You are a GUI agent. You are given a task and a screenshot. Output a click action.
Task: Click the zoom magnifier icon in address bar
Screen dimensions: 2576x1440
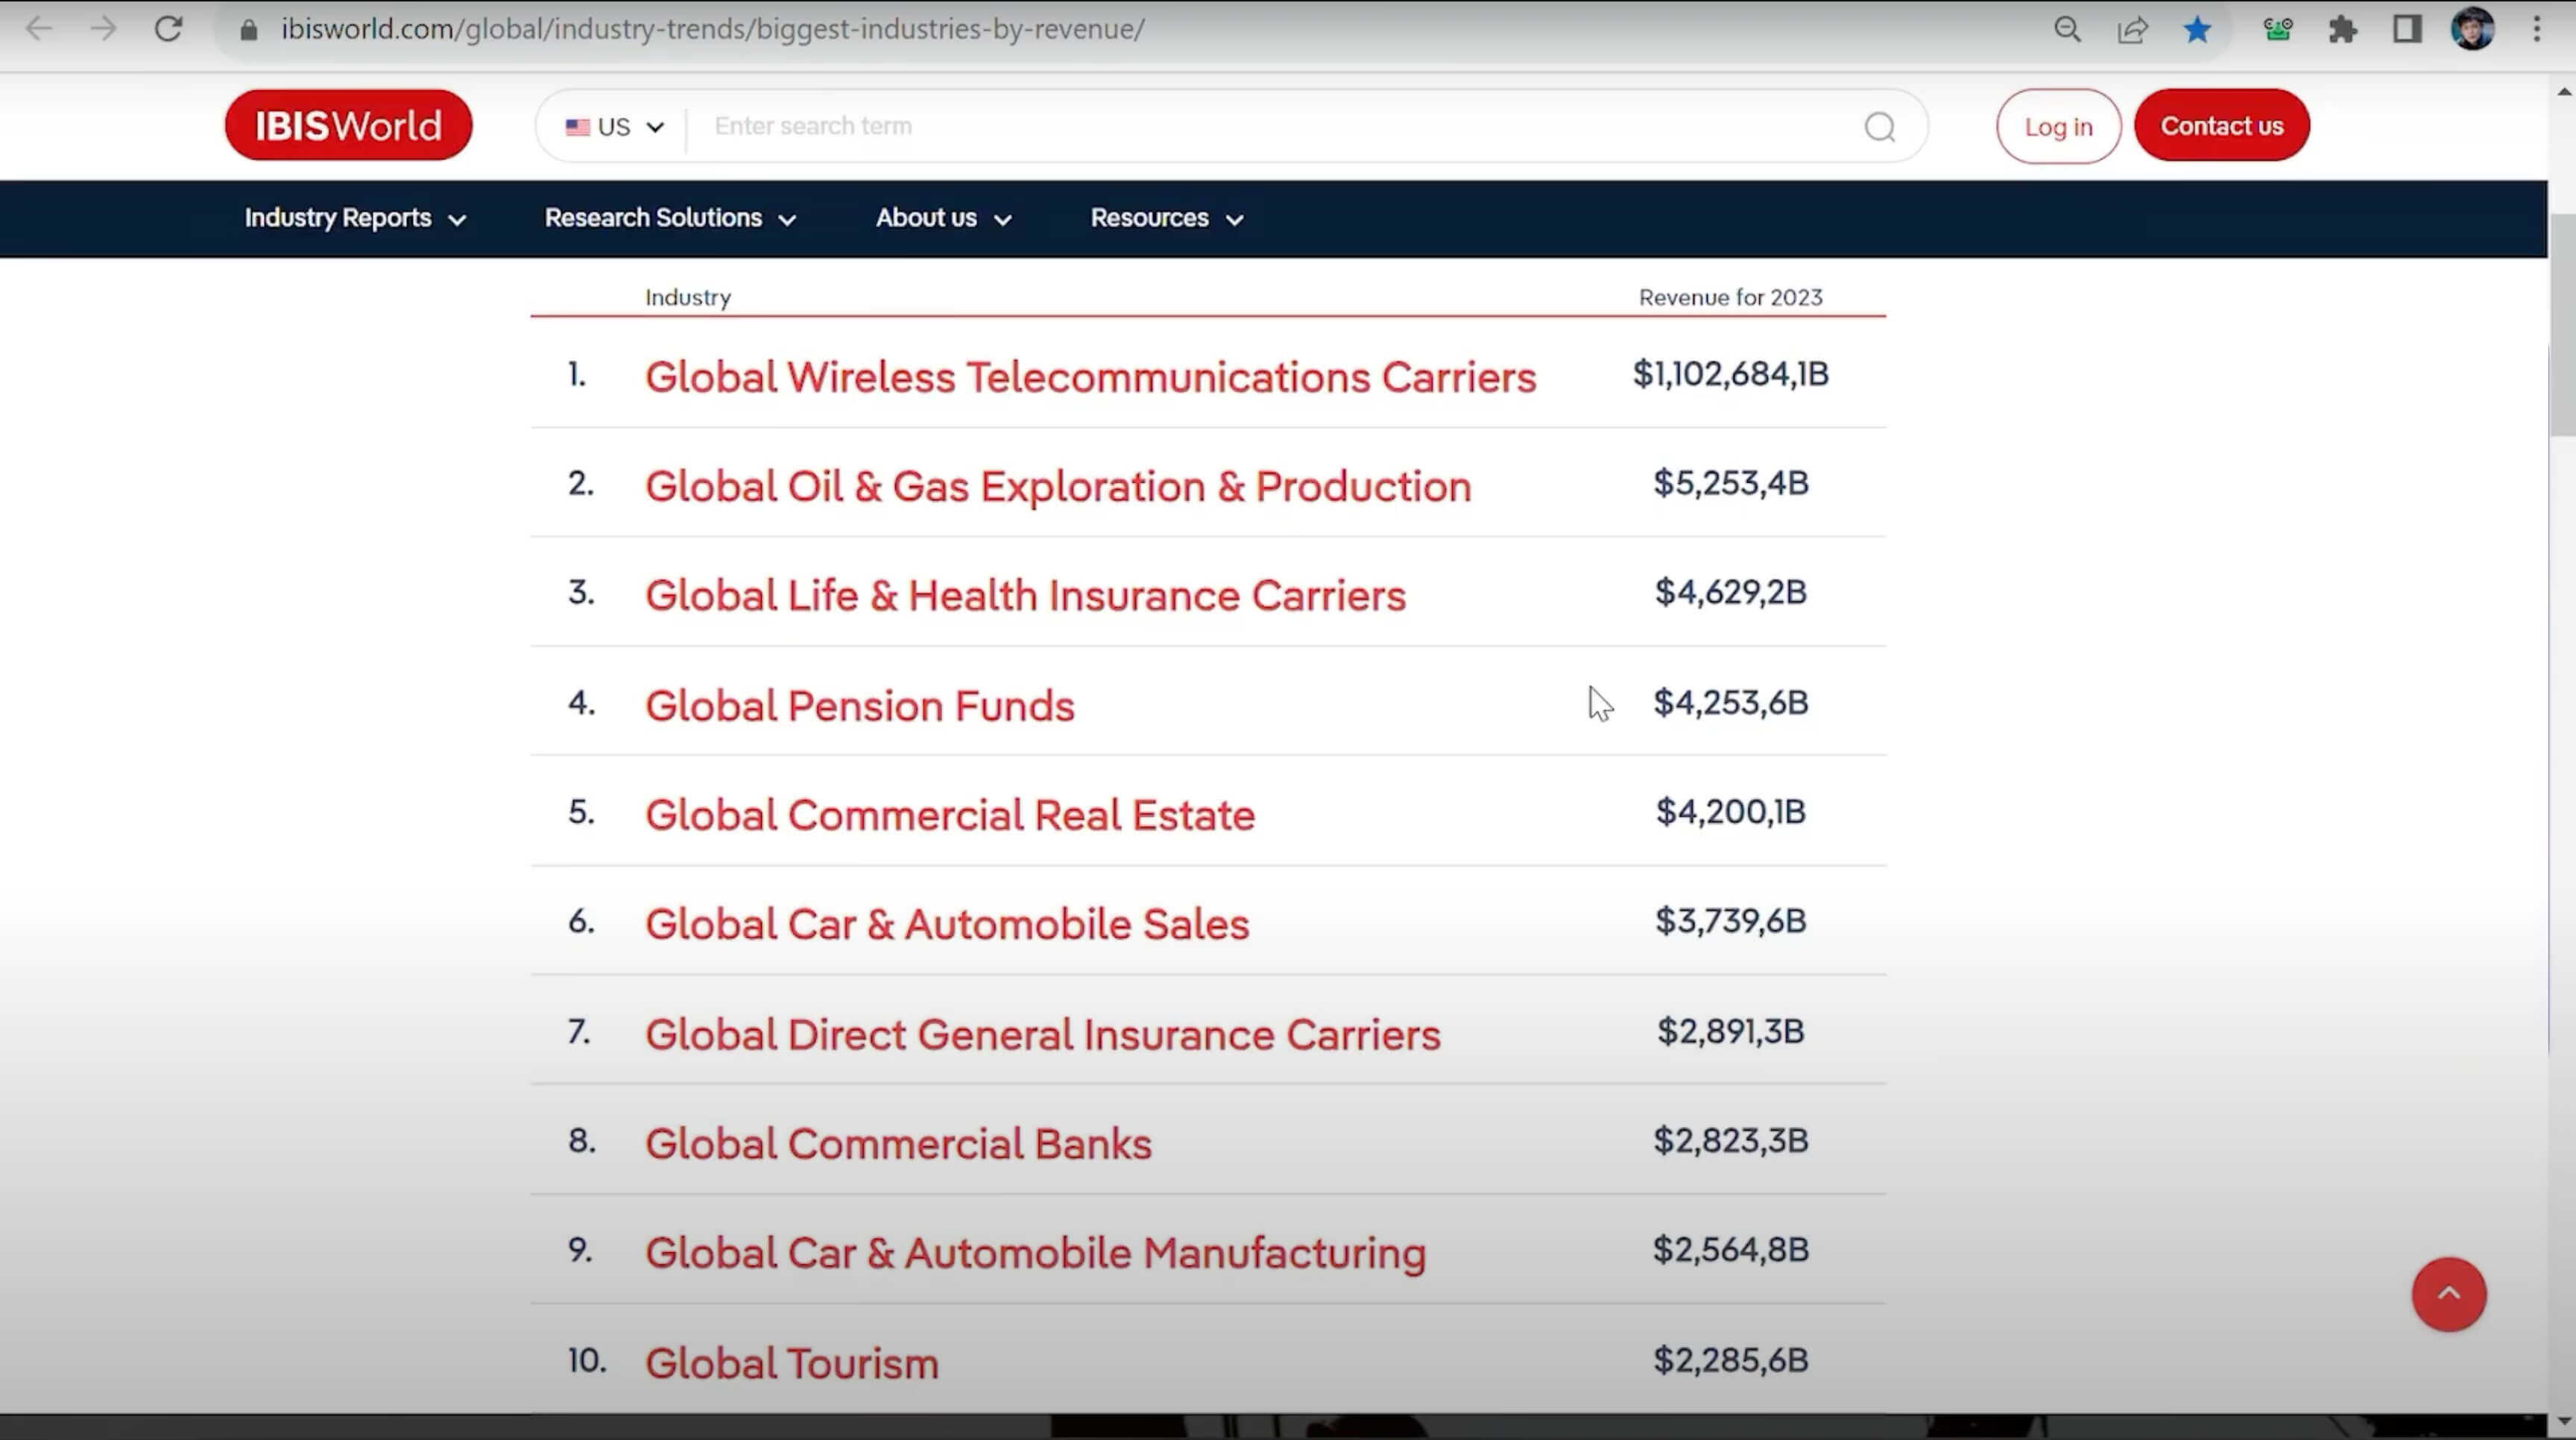[2067, 29]
